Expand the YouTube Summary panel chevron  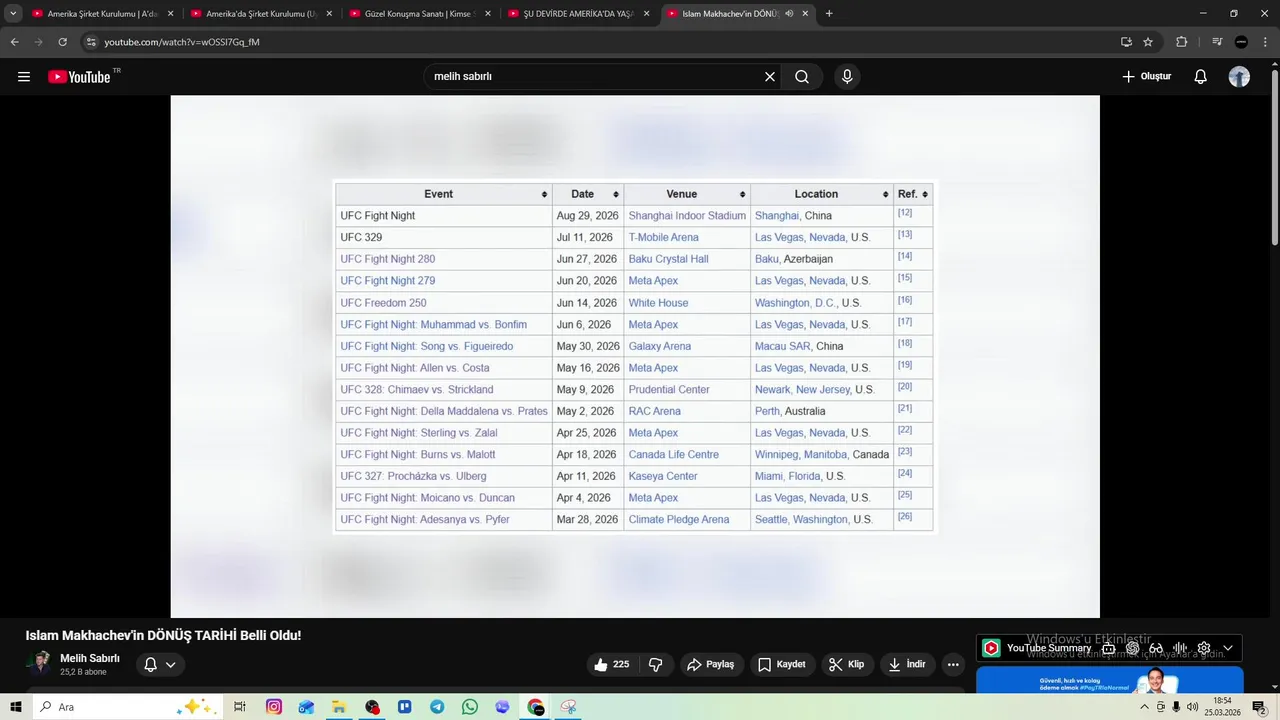[1228, 648]
